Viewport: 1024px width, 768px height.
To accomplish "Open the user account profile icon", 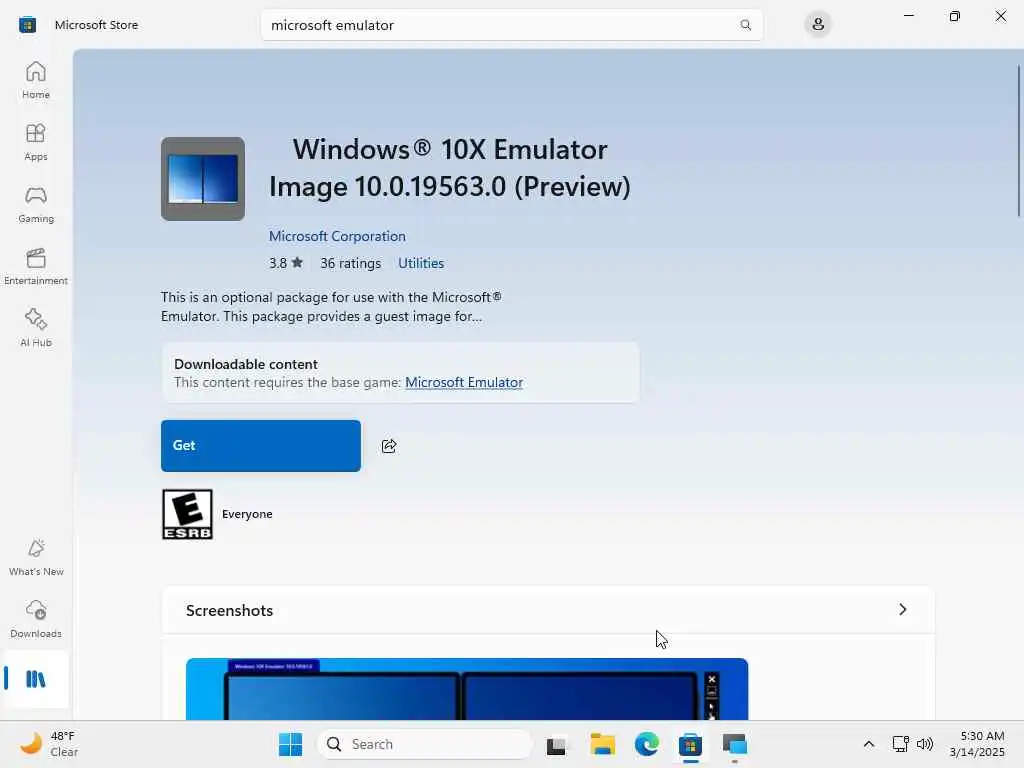I will (818, 25).
